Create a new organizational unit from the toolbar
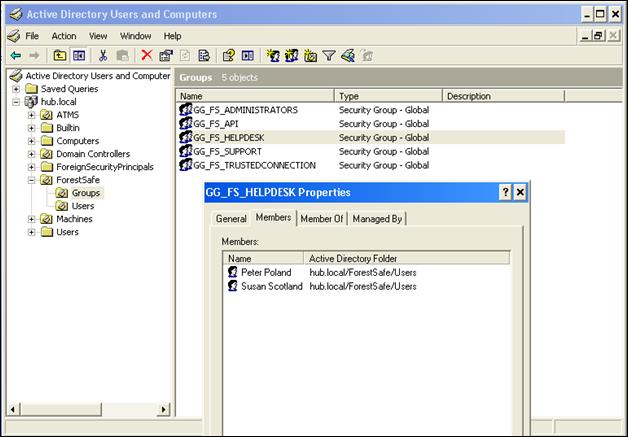This screenshot has width=628, height=437. tap(310, 56)
